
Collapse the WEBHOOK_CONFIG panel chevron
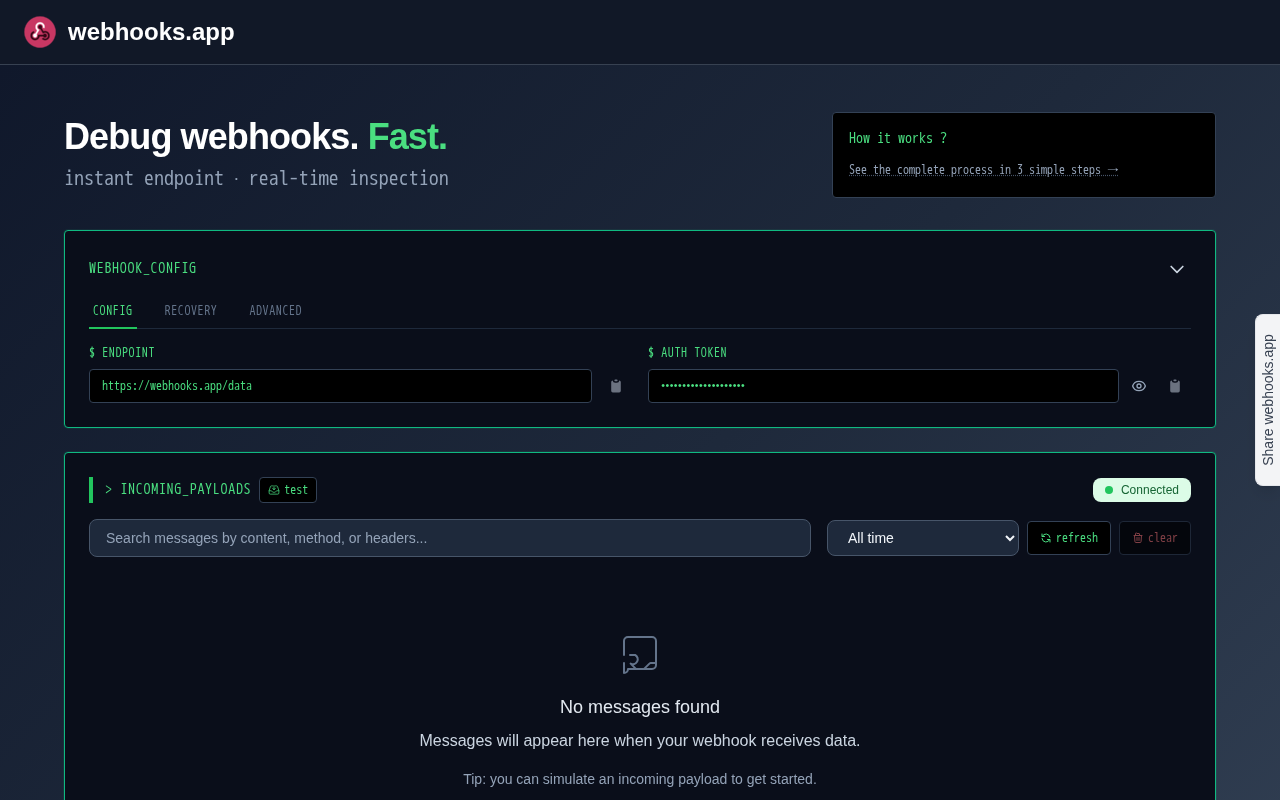pyautogui.click(x=1177, y=269)
